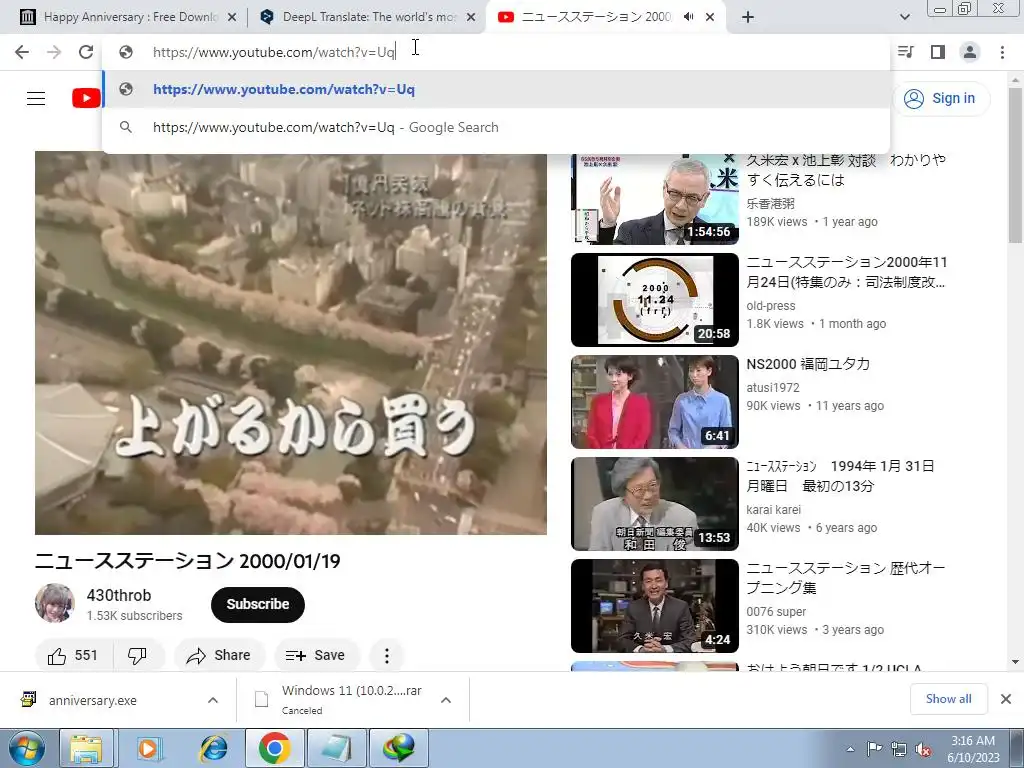Open the 久米宏 x 池上彰 対談 video thumbnail
The height and width of the screenshot is (768, 1024).
[x=654, y=199]
